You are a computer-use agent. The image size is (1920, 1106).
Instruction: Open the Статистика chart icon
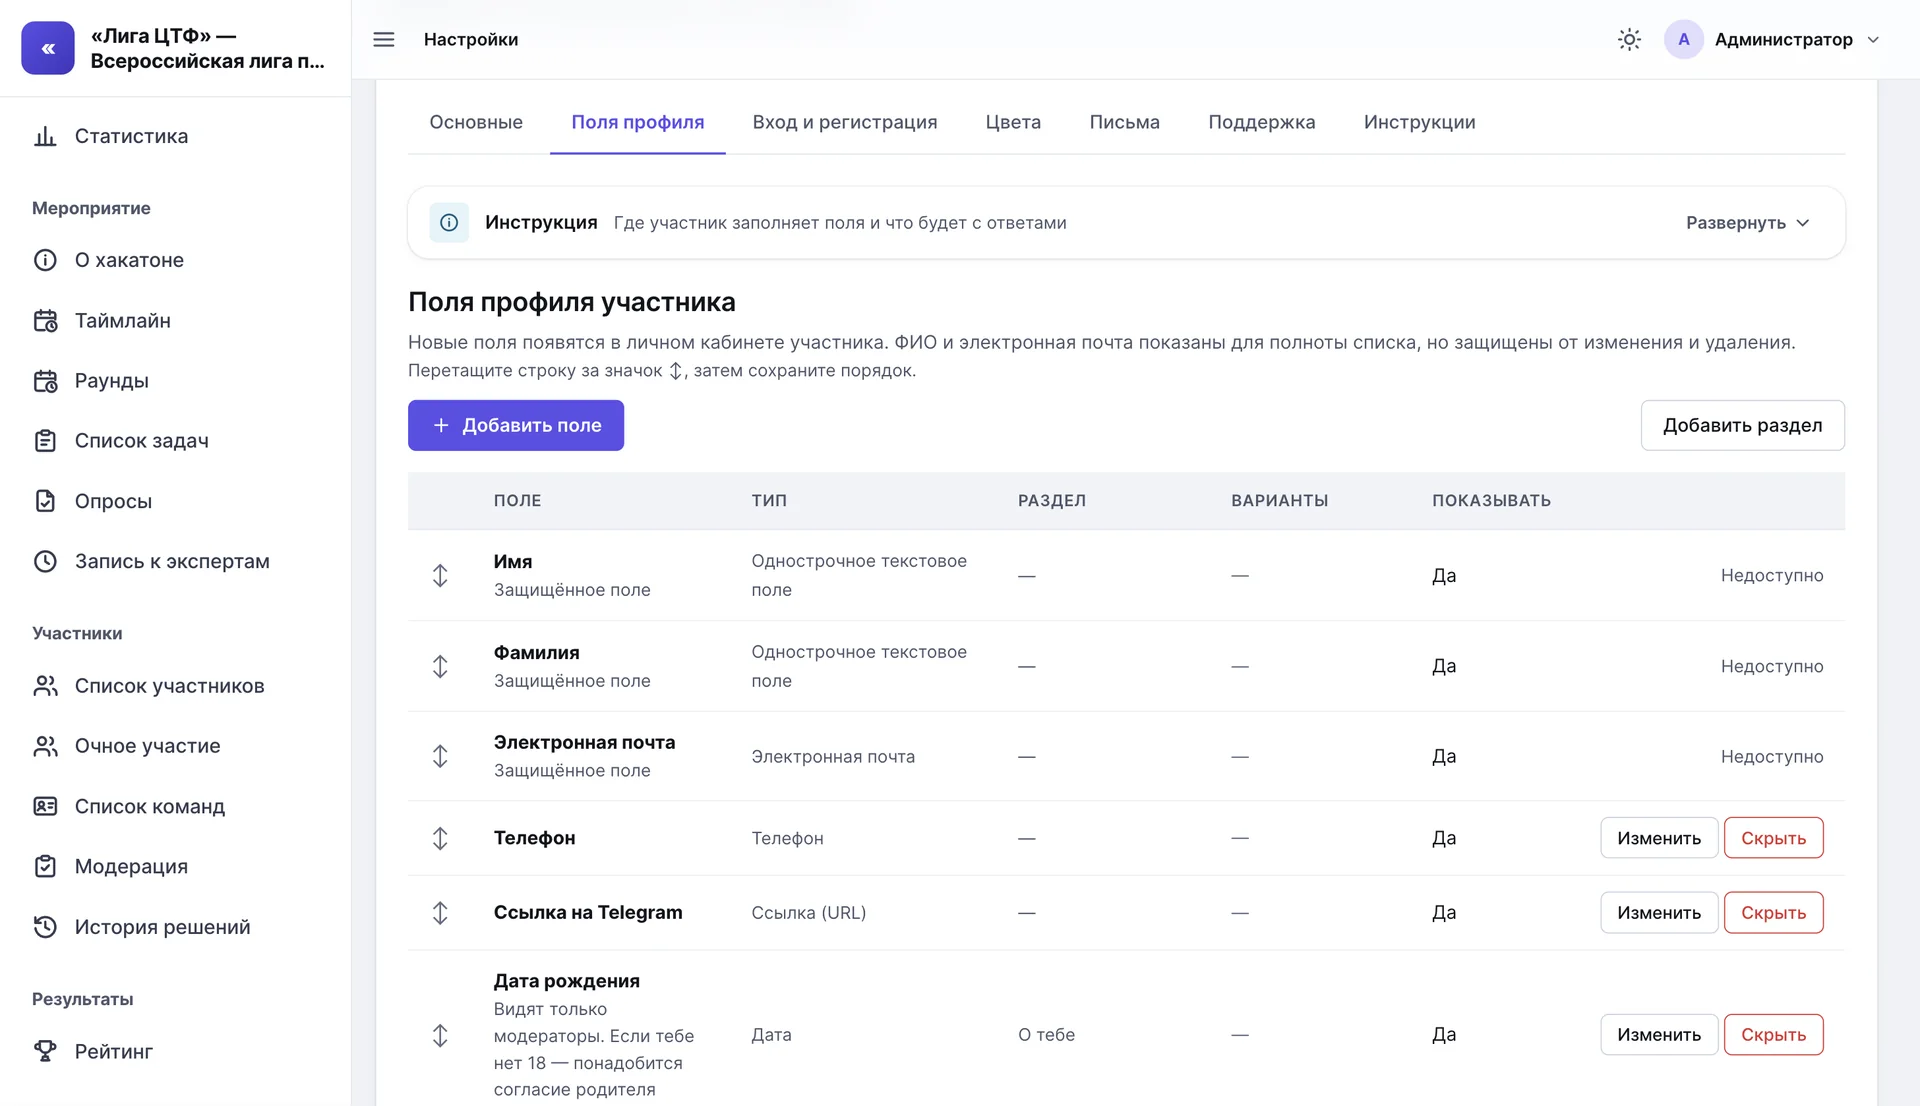click(45, 136)
